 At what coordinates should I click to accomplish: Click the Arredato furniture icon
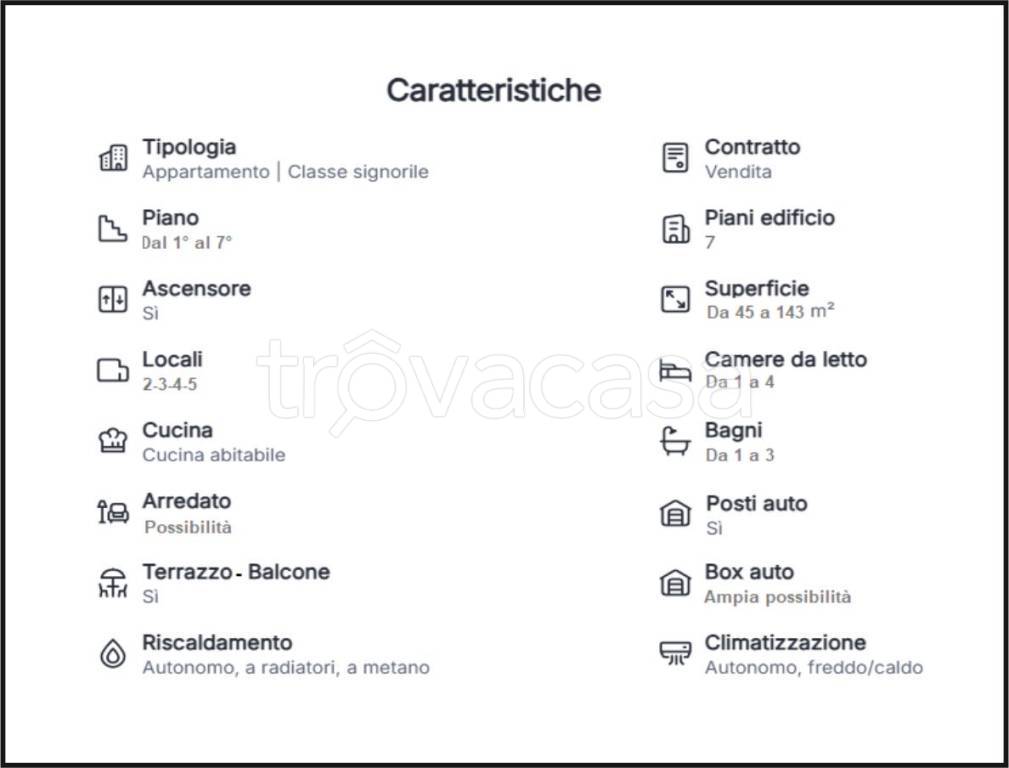[x=113, y=512]
